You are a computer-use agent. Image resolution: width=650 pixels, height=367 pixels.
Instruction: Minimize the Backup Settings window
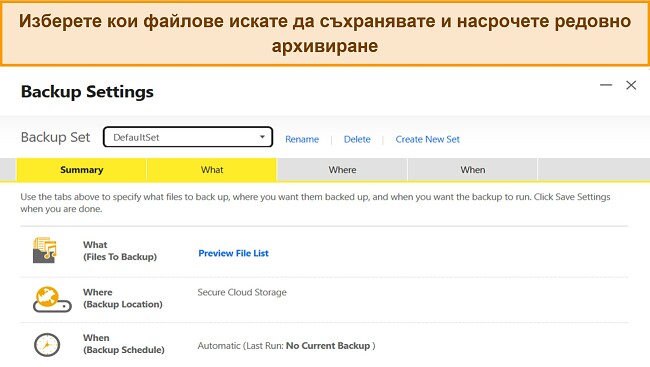606,85
